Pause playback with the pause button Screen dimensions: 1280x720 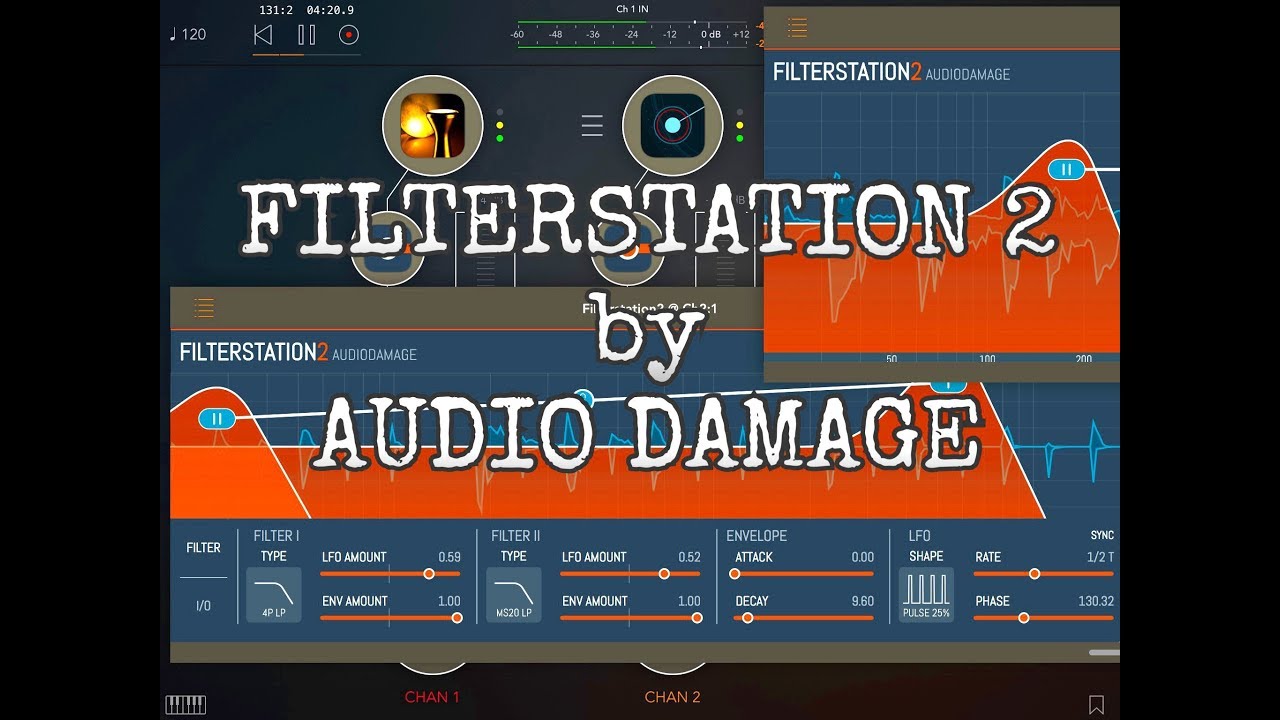(x=306, y=35)
